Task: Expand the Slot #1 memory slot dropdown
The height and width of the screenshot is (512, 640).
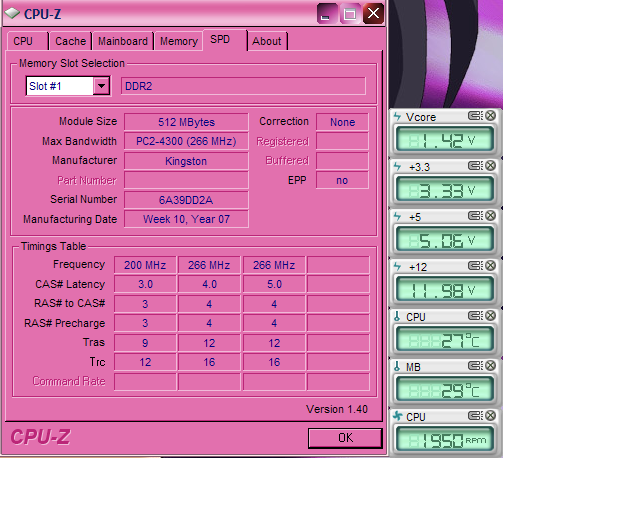Action: point(101,86)
